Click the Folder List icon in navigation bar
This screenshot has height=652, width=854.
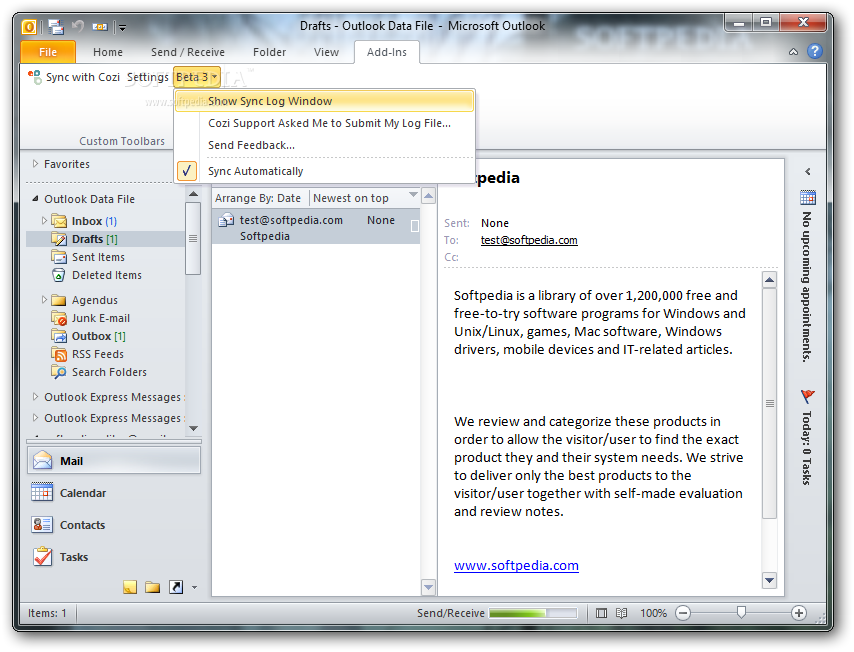(152, 587)
